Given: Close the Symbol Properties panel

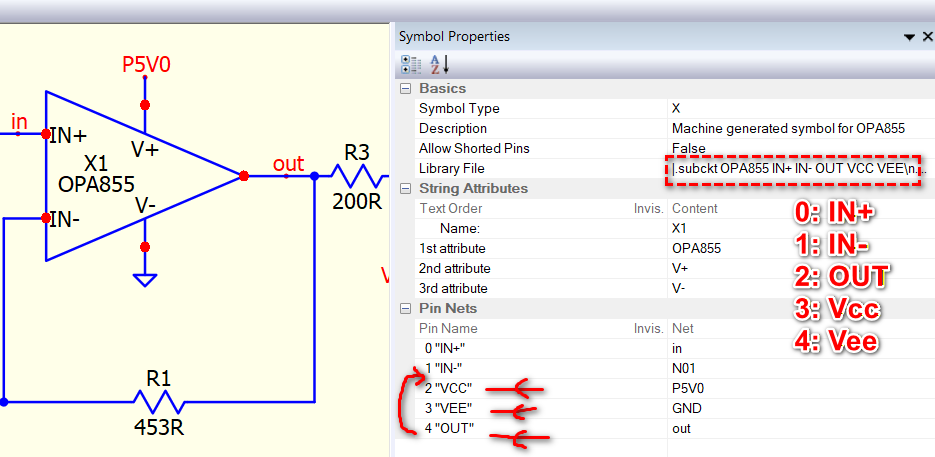Looking at the screenshot, I should point(926,37).
